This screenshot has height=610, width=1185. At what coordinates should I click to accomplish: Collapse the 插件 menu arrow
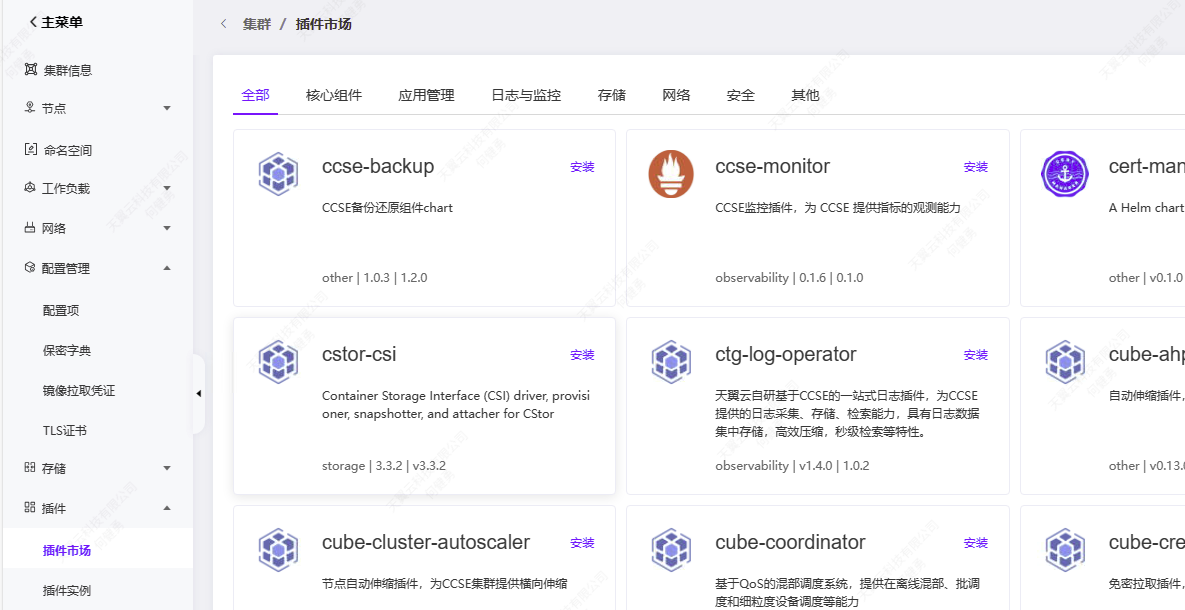[x=167, y=507]
